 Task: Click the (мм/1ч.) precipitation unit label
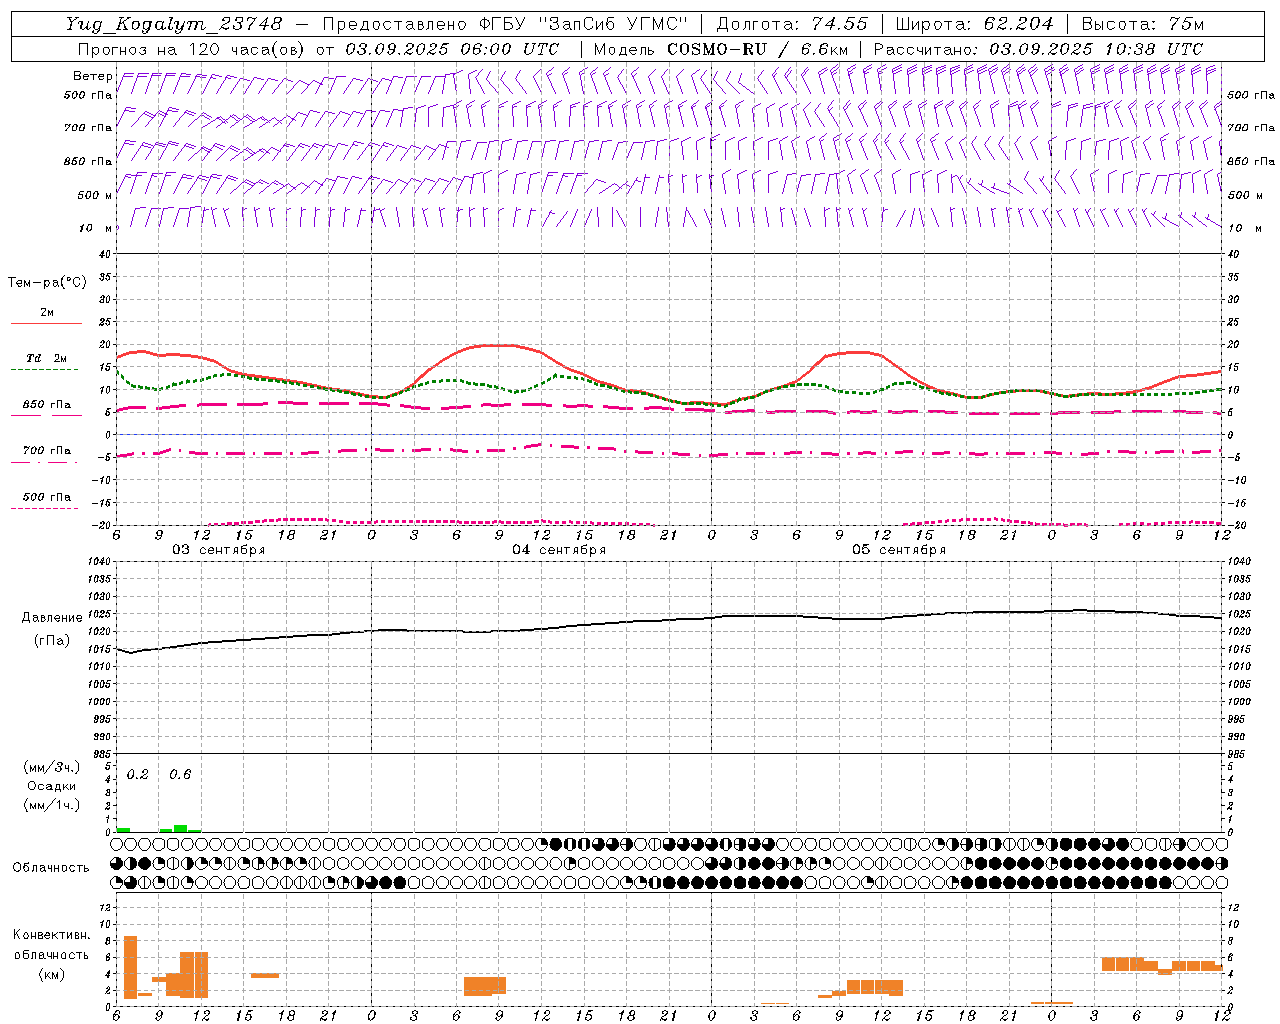pos(52,805)
